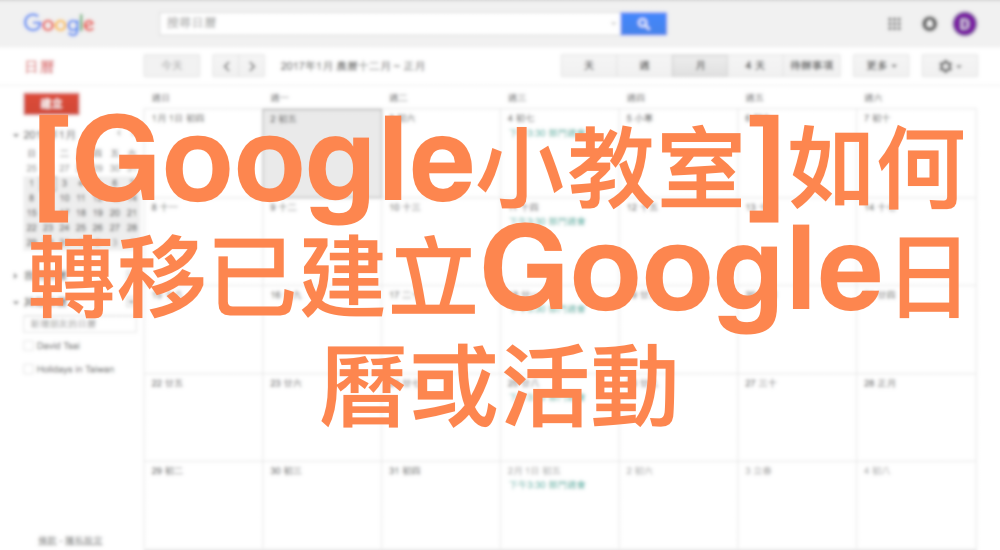This screenshot has width=1000, height=550.
Task: Switch to 待辦事項 agenda view
Action: [811, 66]
